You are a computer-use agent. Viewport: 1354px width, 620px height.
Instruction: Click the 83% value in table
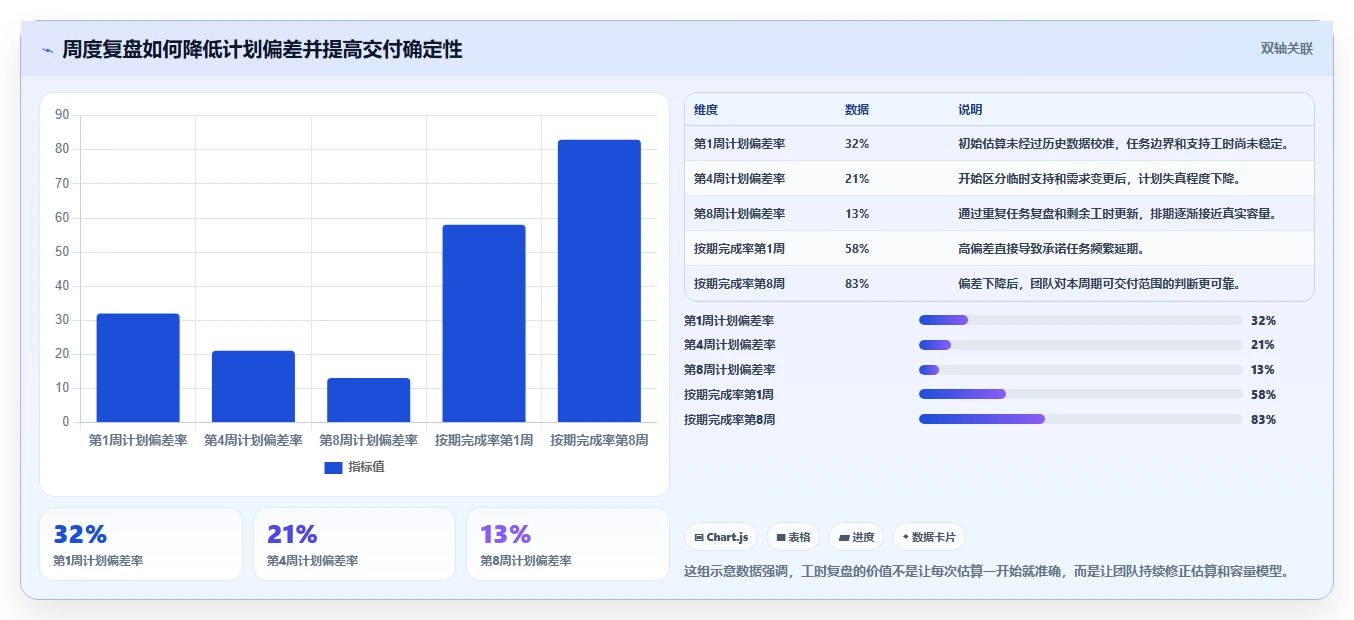857,284
